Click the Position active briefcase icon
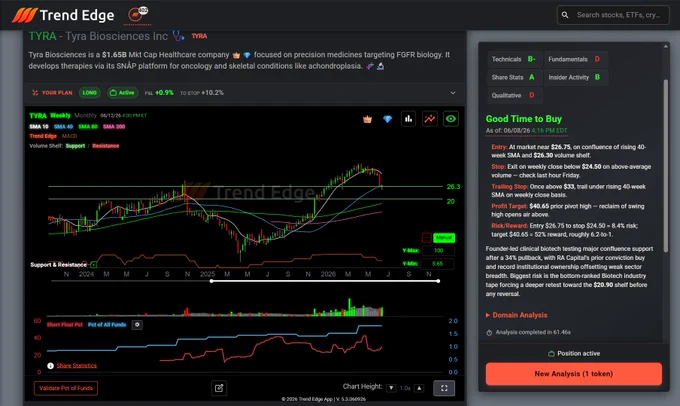 (551, 354)
